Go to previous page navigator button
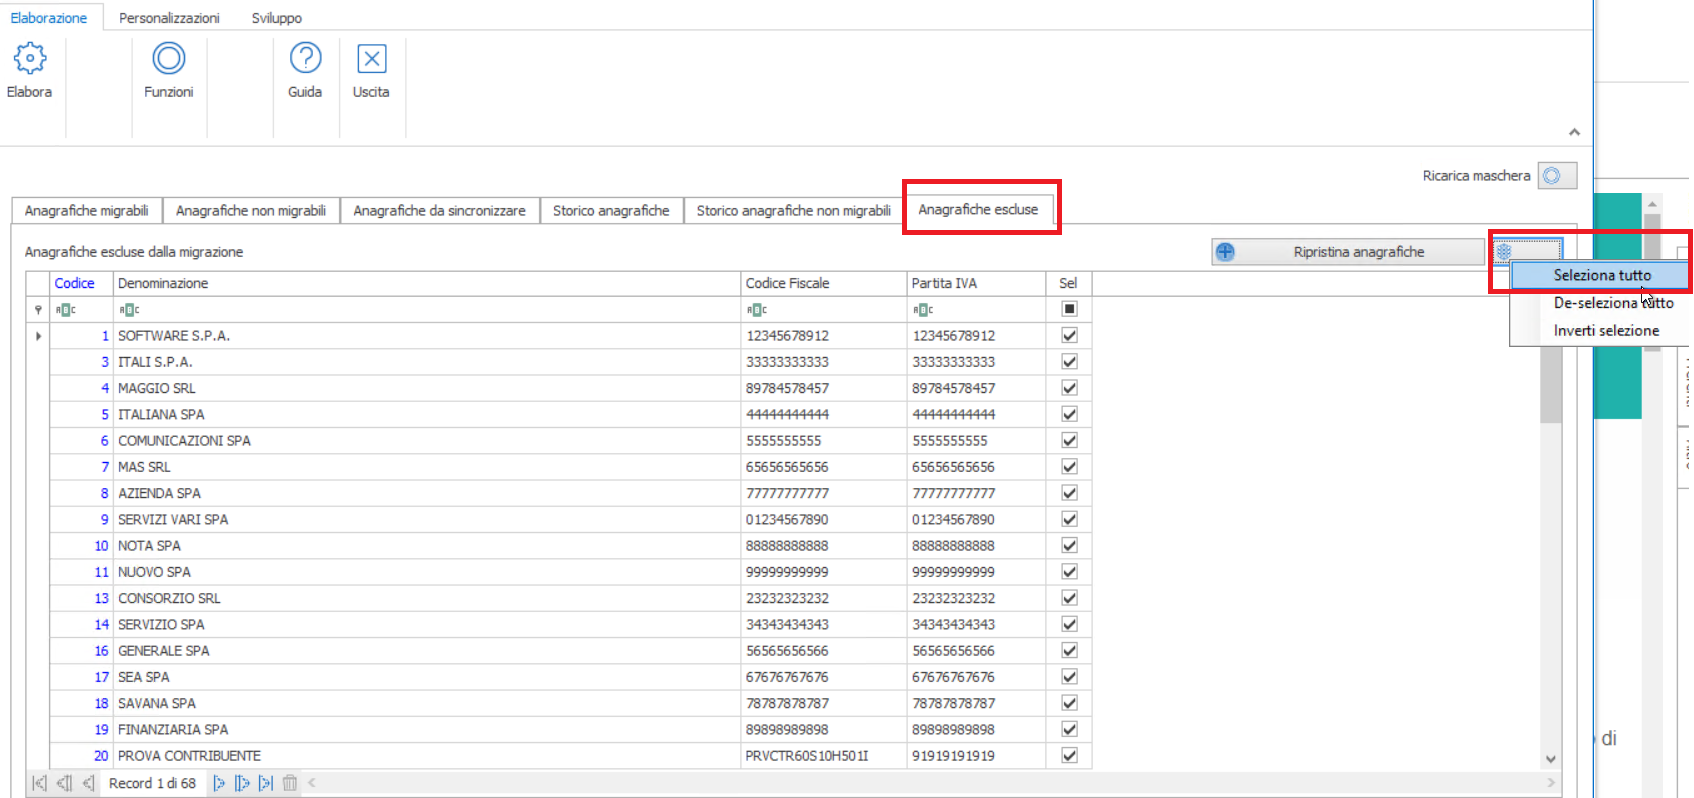Viewport: 1694px width, 798px height. pos(64,783)
